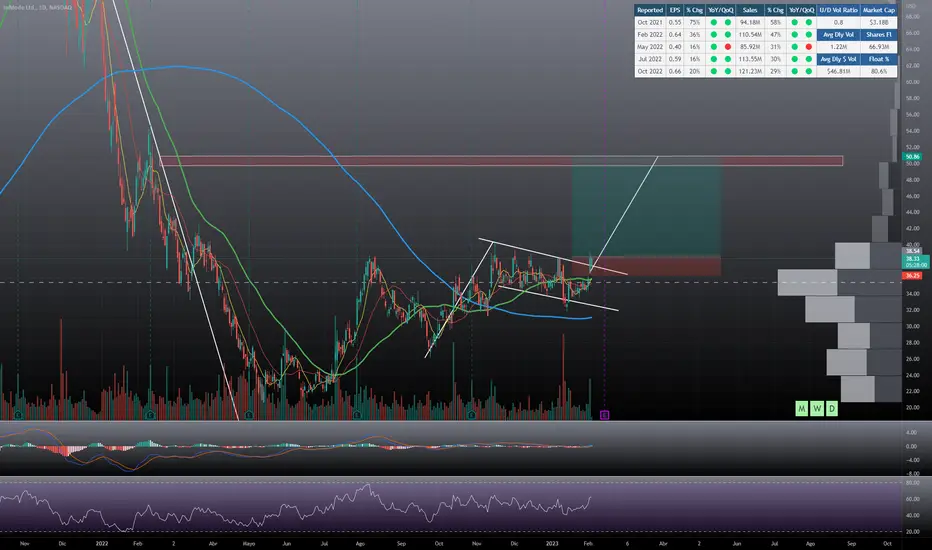Click the Reported column header
This screenshot has height=550, width=932.
[649, 9]
